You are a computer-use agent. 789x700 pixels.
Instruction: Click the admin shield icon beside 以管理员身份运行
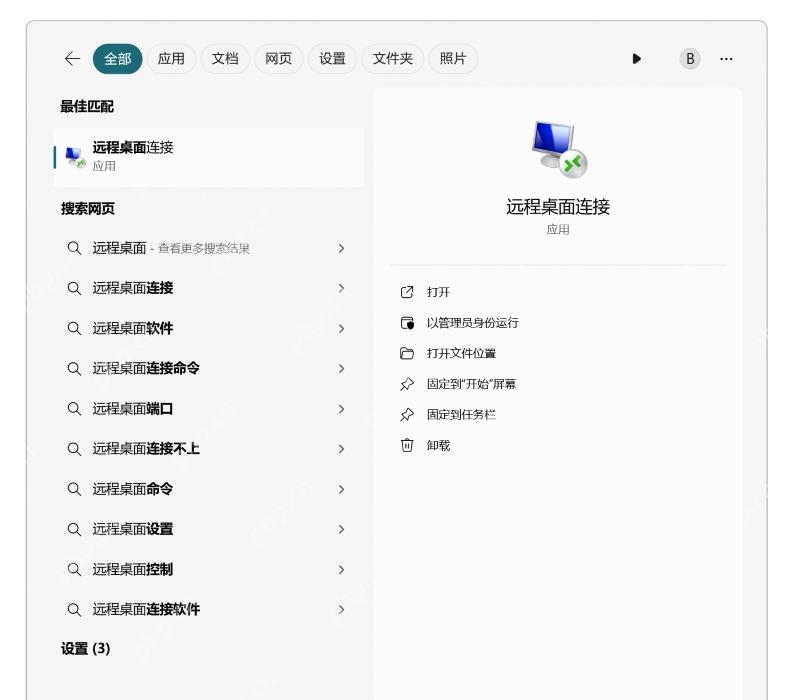pyautogui.click(x=407, y=323)
